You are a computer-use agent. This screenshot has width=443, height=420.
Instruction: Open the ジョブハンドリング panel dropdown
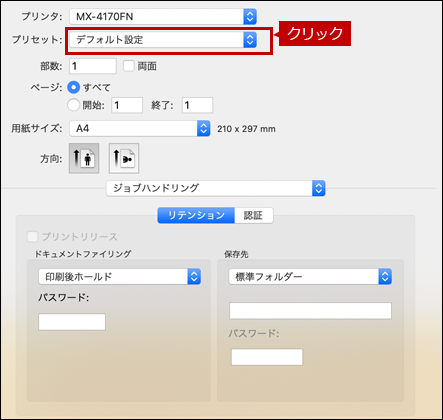point(216,188)
